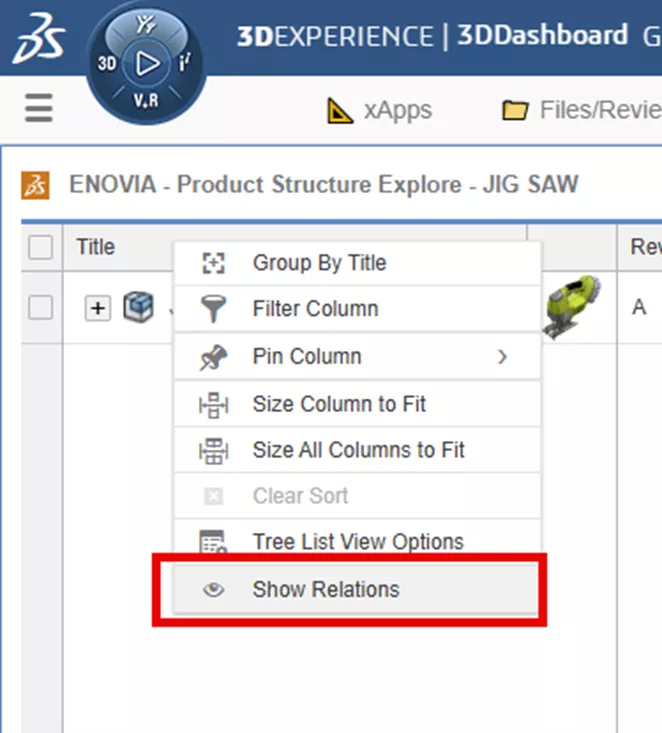Toggle the select-all checkbox in header
662x733 pixels.
40,247
